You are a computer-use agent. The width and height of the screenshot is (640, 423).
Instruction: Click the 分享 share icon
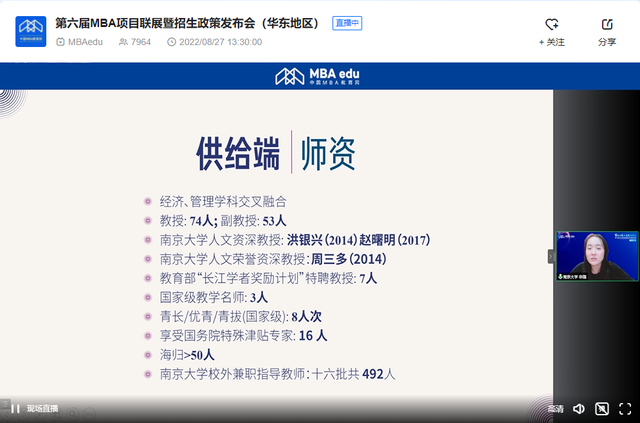pyautogui.click(x=607, y=24)
